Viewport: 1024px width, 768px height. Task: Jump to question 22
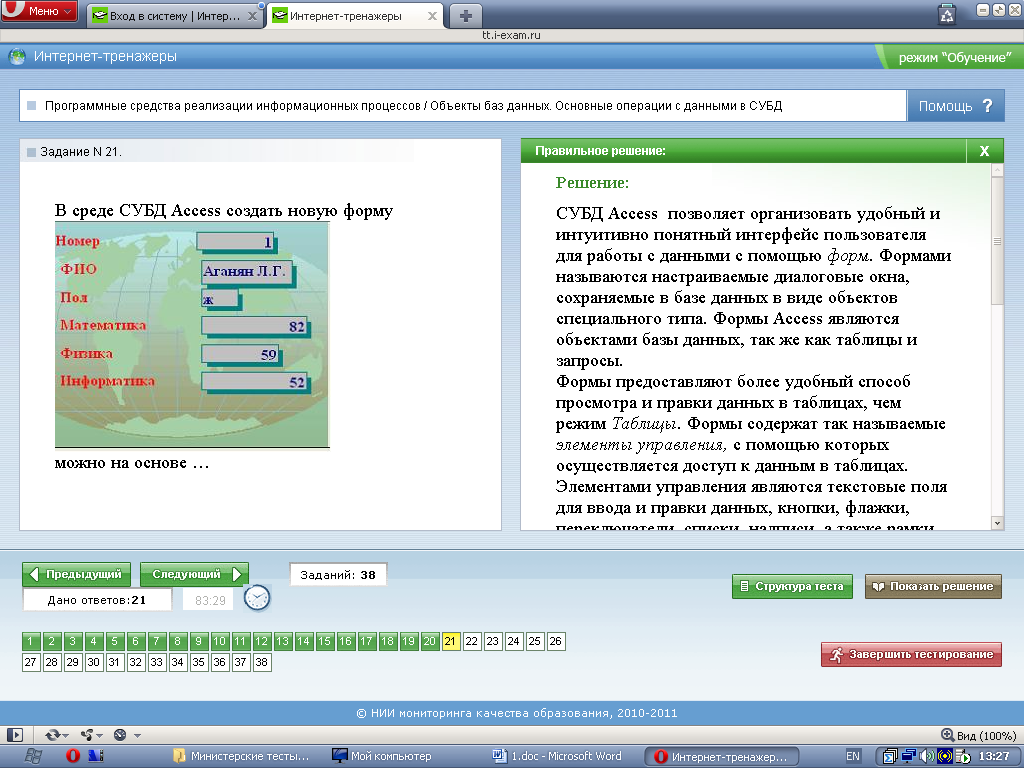point(472,641)
